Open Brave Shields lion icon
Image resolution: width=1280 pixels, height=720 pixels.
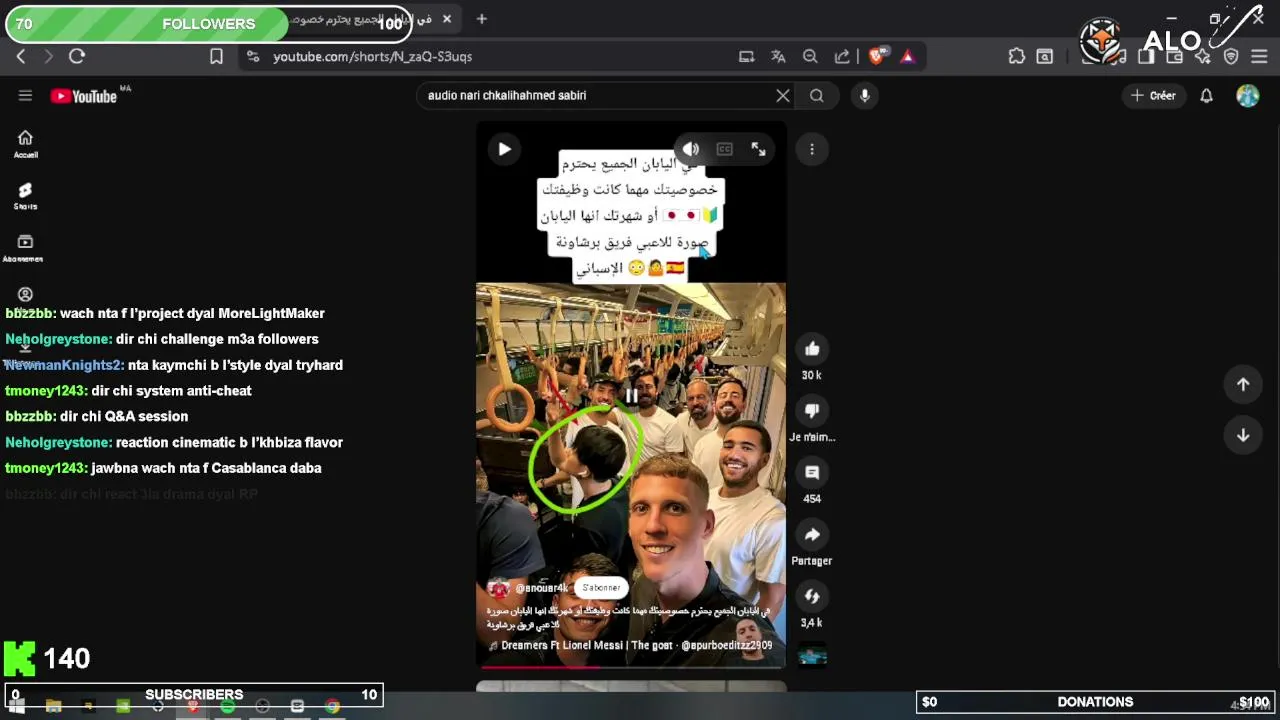(x=876, y=57)
